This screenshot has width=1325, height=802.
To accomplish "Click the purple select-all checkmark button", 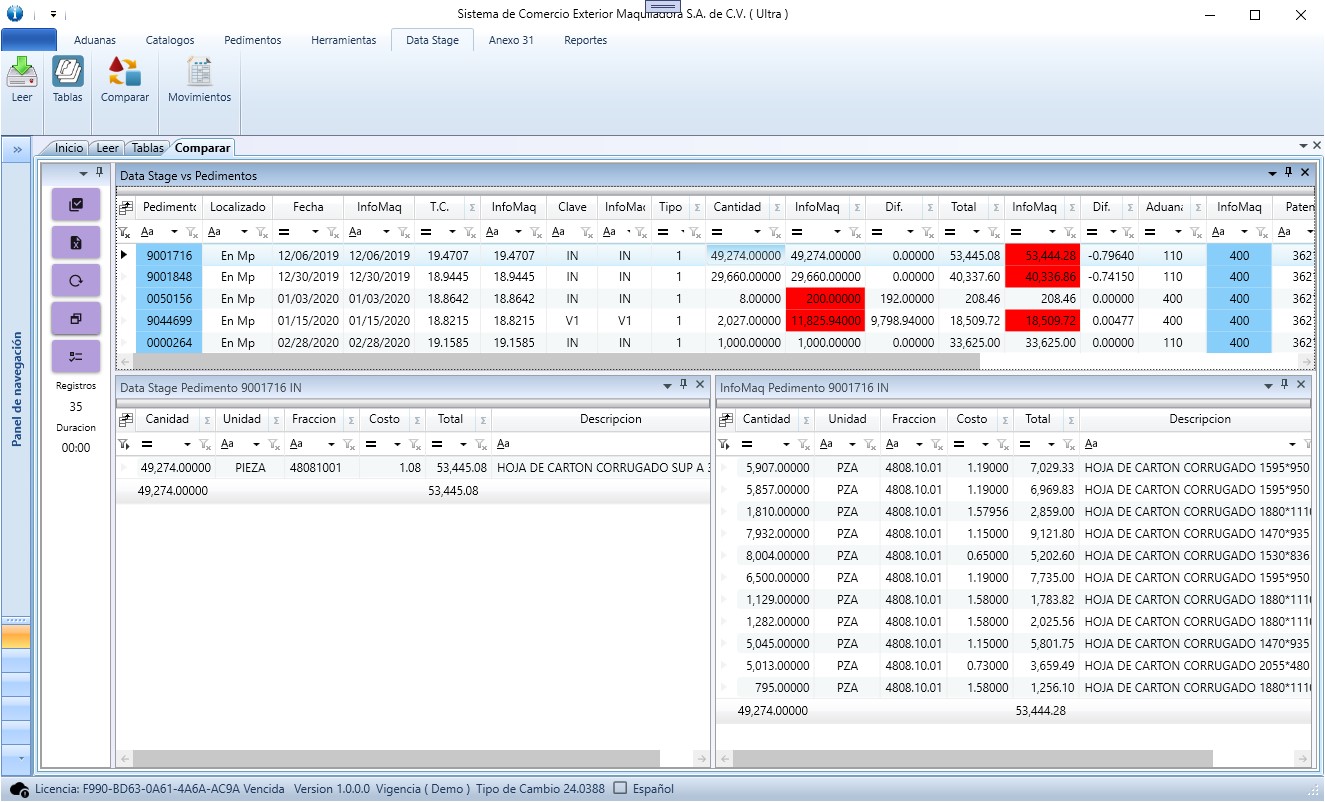I will pos(76,205).
